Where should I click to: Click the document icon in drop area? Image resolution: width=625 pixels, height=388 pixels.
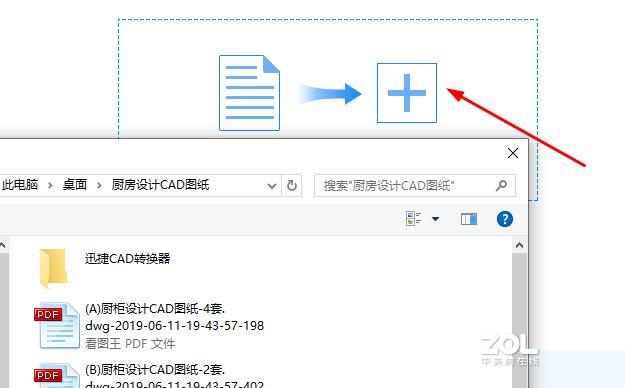(250, 93)
